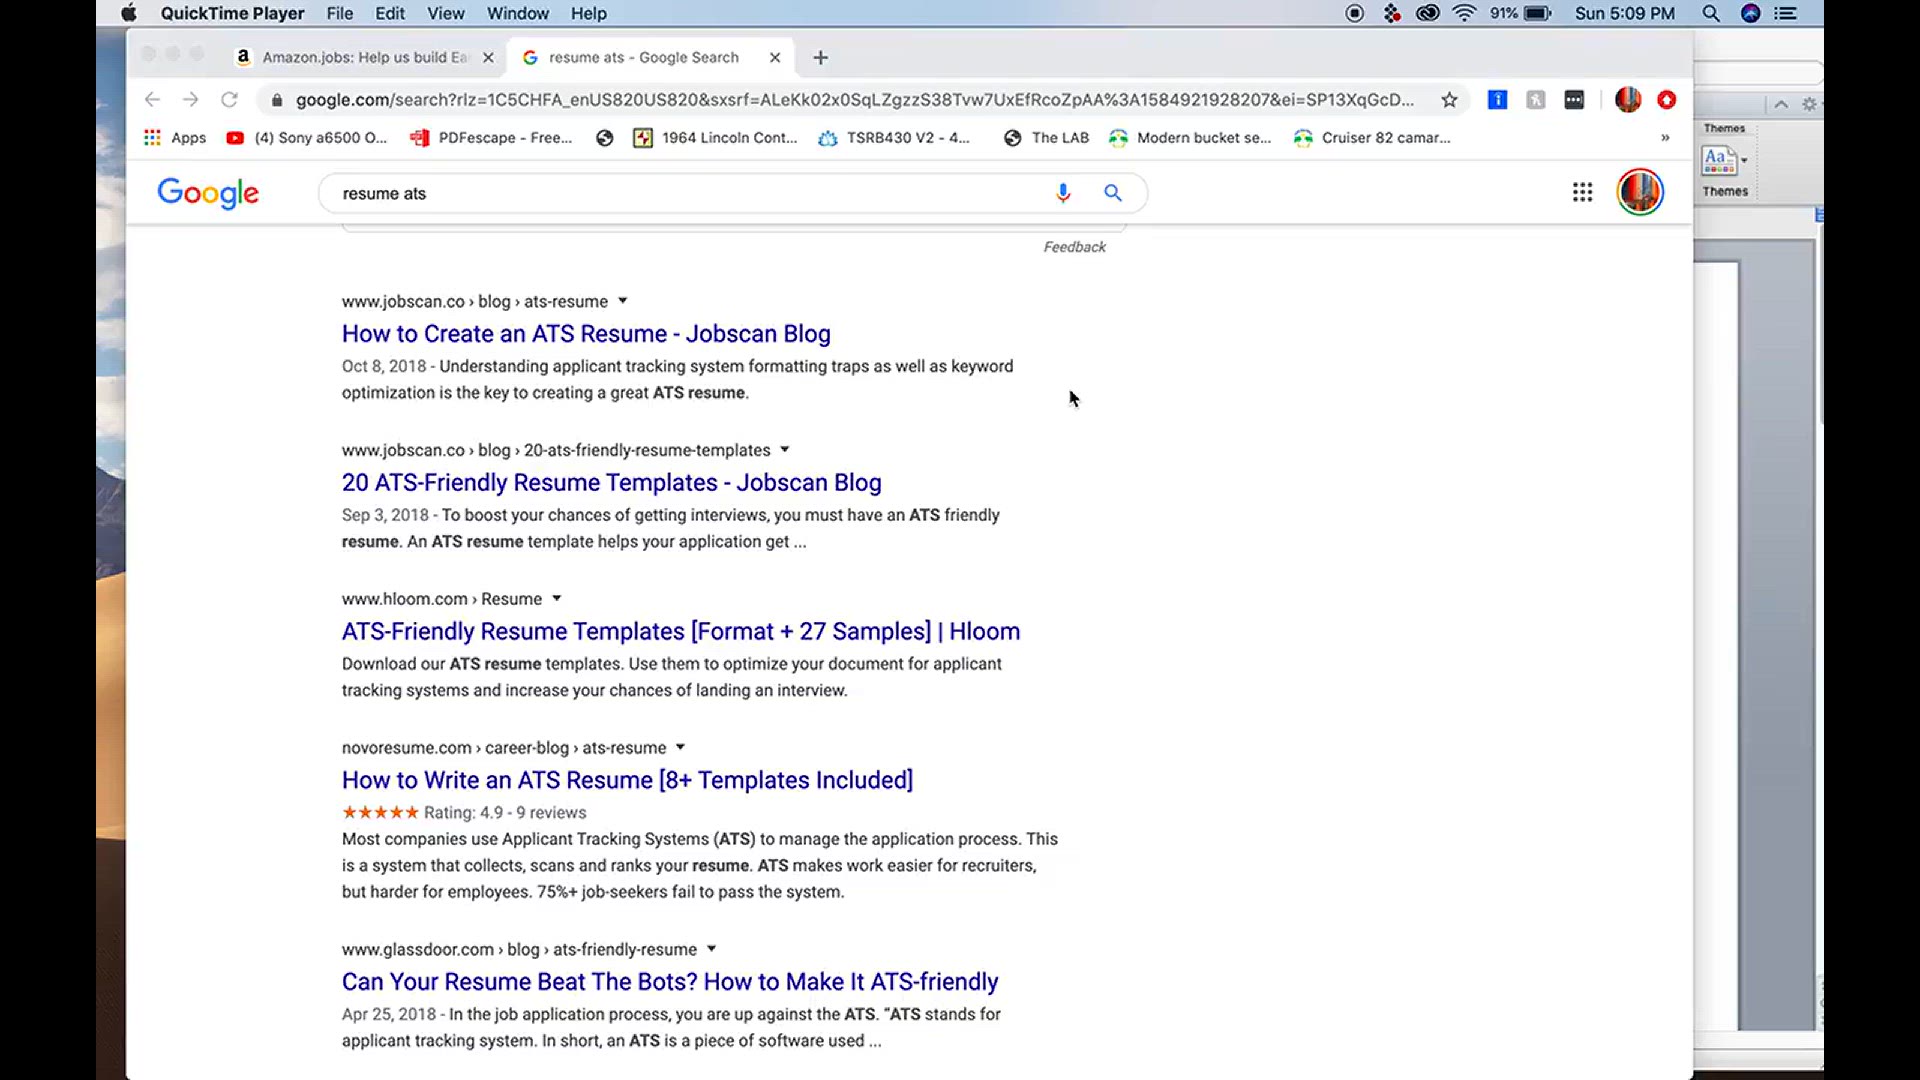The image size is (1920, 1080).
Task: Close the resume ats Google Search tab
Action: click(x=775, y=58)
